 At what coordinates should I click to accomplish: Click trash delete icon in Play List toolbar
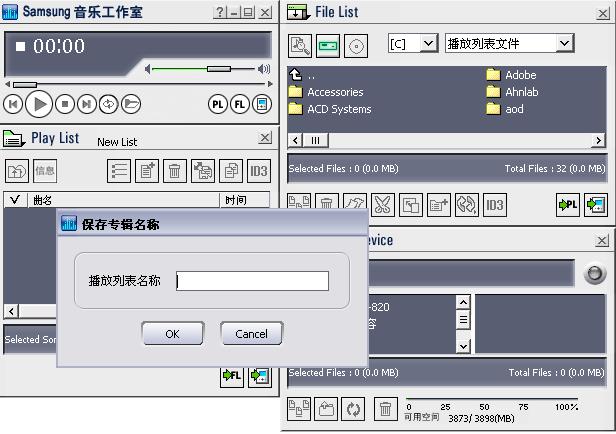[175, 171]
